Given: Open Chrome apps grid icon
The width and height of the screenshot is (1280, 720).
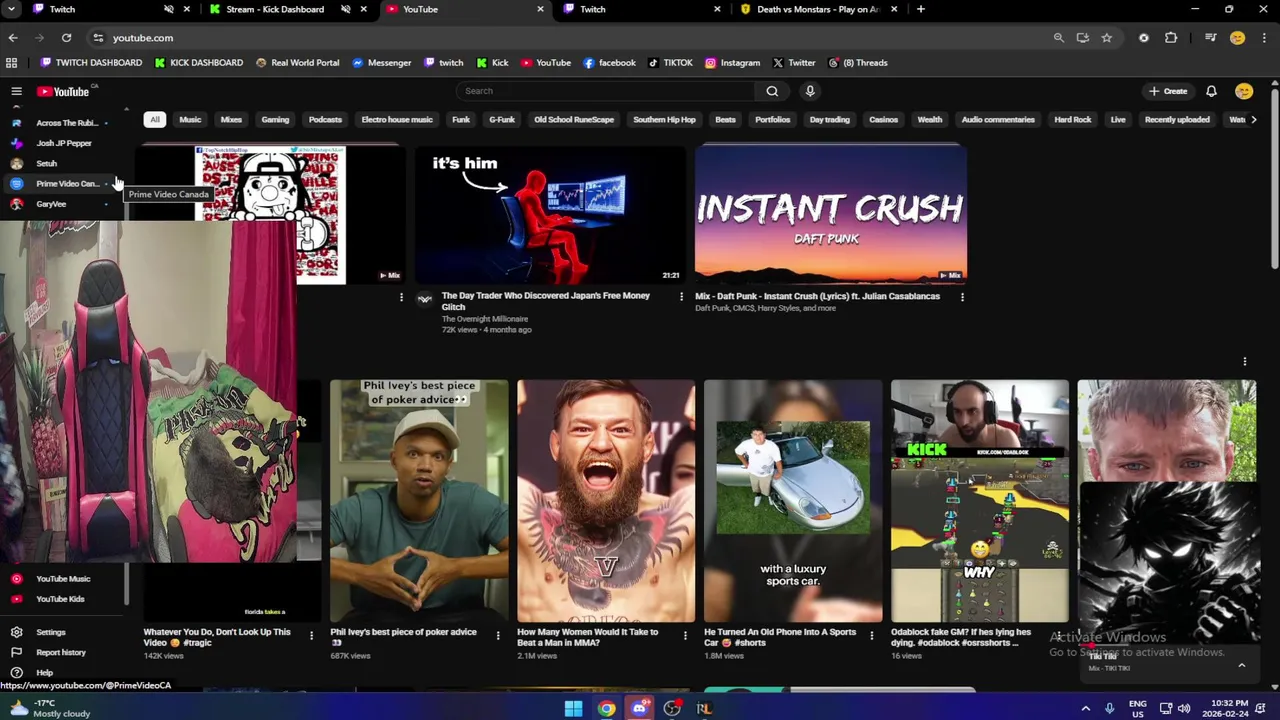Looking at the screenshot, I should tap(11, 63).
